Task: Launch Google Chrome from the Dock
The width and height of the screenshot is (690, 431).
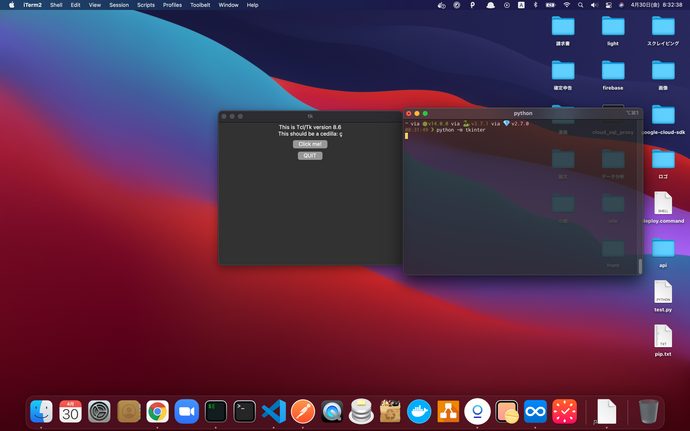Action: pyautogui.click(x=158, y=411)
